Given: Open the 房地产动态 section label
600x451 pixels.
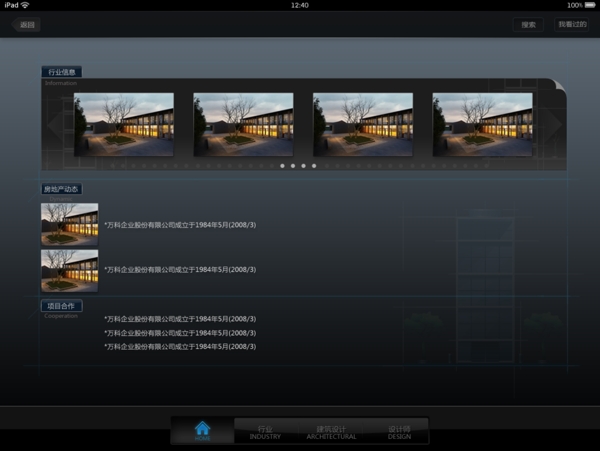Looking at the screenshot, I should pos(61,189).
